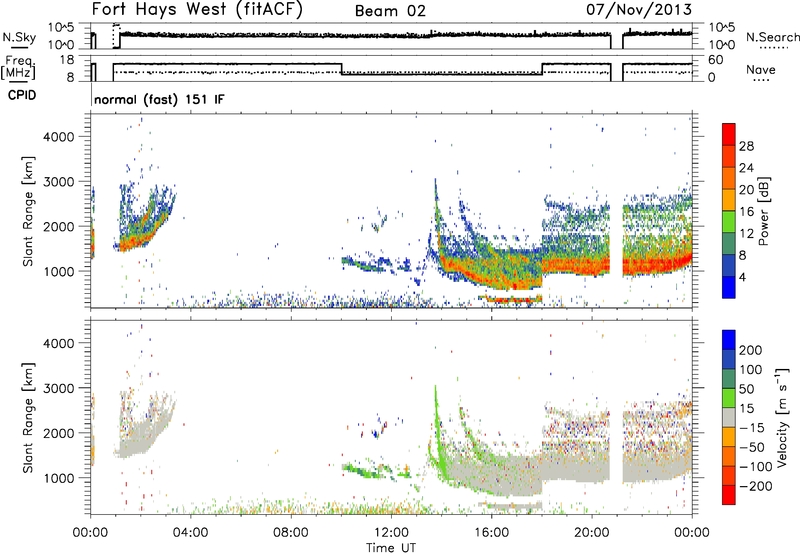Click the "-100" label on the Velocity colorbar
Viewport: 800px width, 554px height.
coord(756,467)
